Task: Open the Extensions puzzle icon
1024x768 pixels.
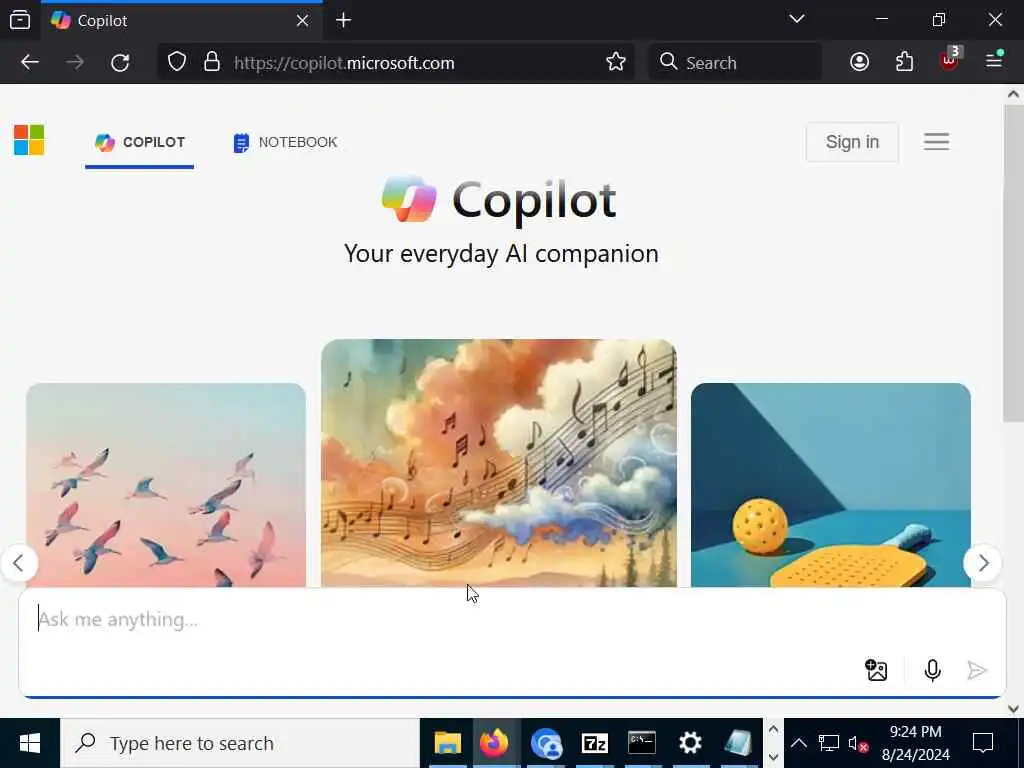Action: (x=904, y=62)
